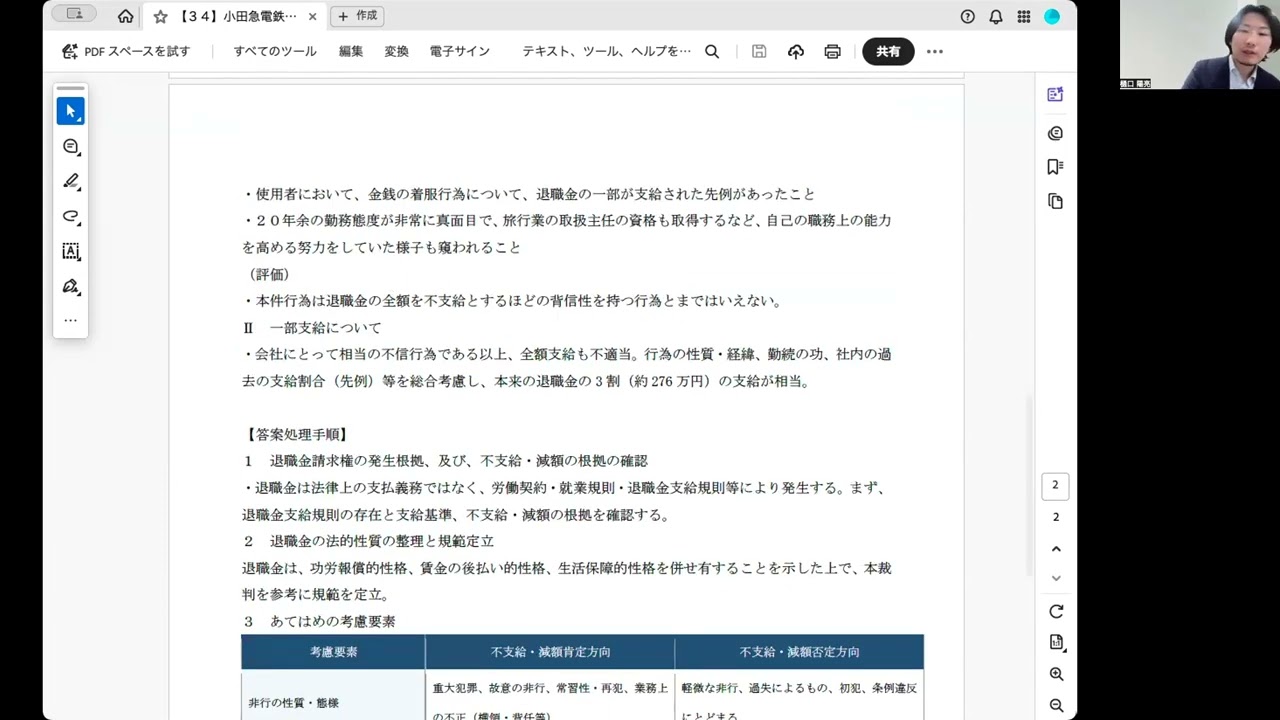This screenshot has height=720, width=1280.
Task: Close the 小田急電鉄 document tab
Action: (312, 16)
